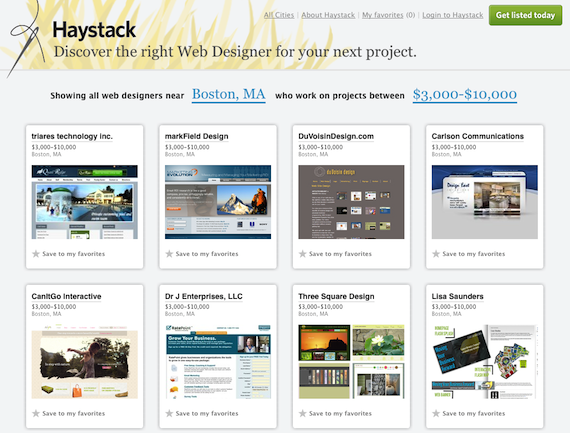Image resolution: width=570 pixels, height=433 pixels.
Task: Click star icon on Three Square Design card
Action: (x=302, y=413)
